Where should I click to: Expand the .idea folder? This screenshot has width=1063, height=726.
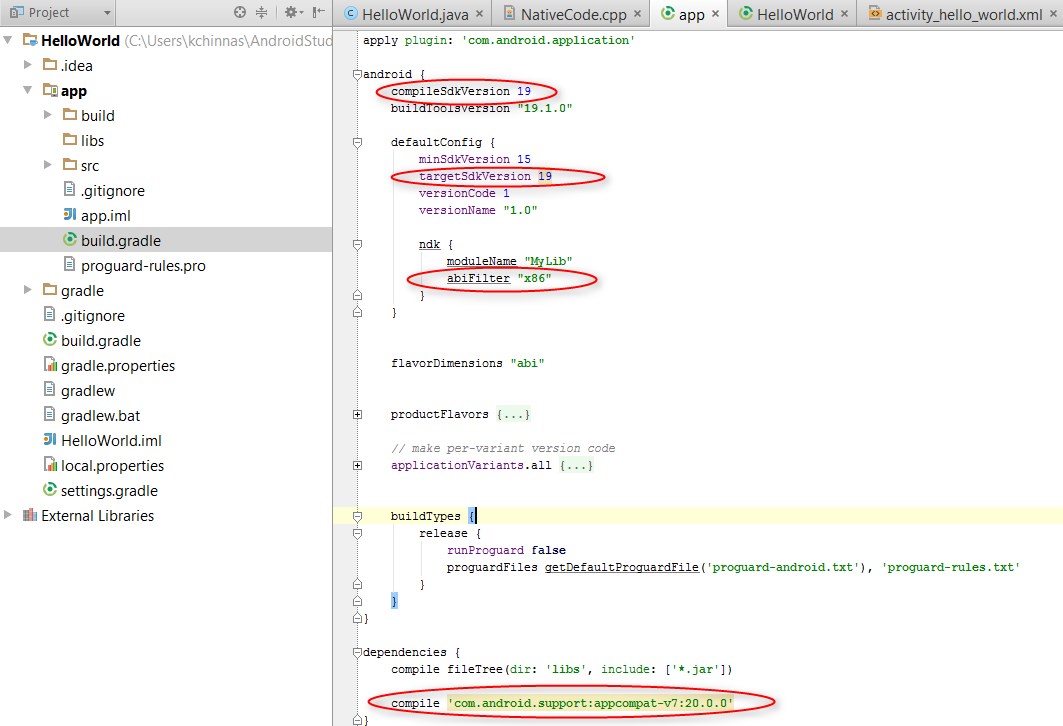[28, 65]
